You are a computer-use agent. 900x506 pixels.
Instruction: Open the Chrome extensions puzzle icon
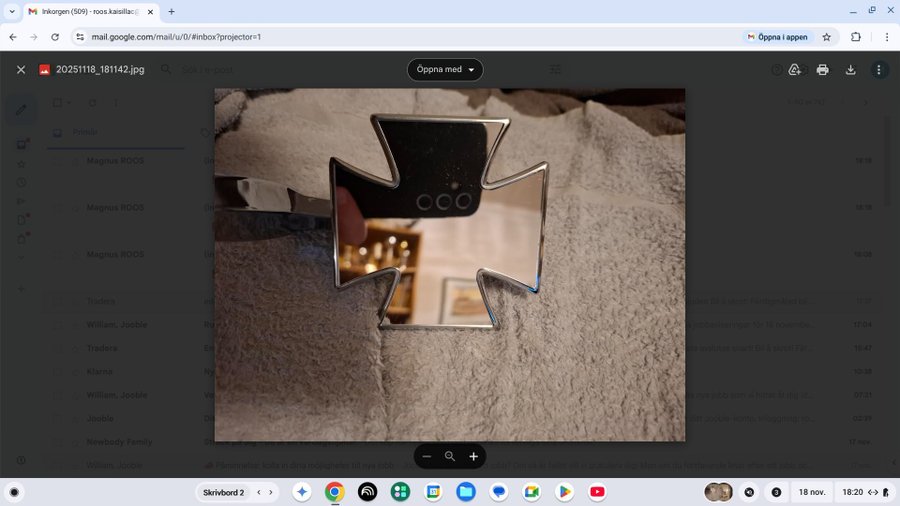coord(856,37)
